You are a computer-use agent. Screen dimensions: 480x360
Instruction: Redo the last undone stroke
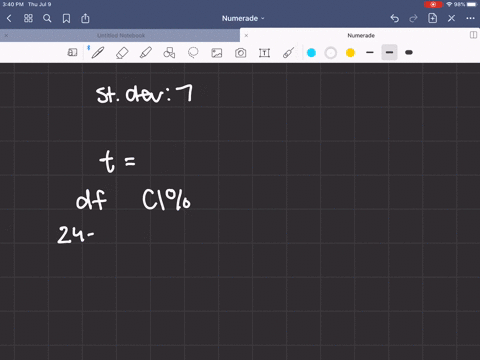point(413,18)
